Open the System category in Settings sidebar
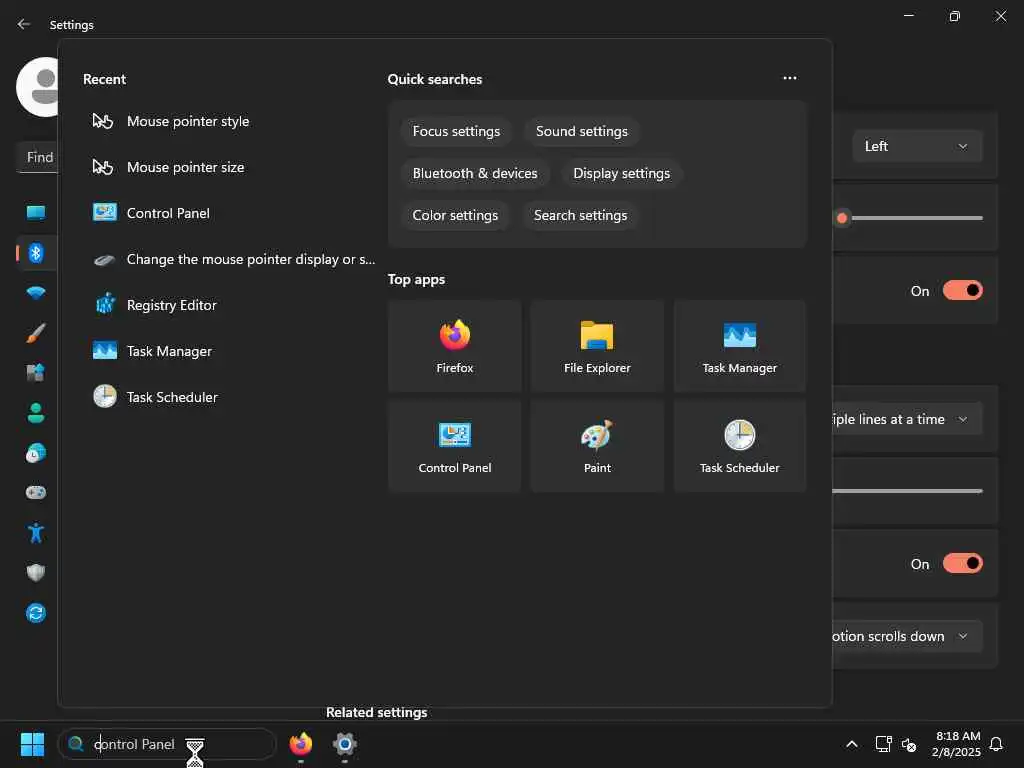This screenshot has width=1024, height=768. point(36,212)
